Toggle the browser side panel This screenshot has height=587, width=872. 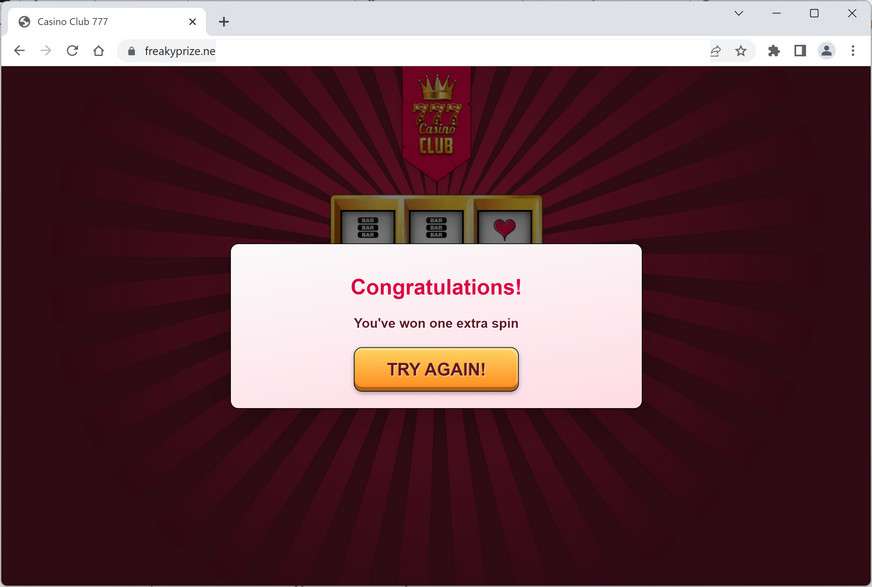point(800,51)
